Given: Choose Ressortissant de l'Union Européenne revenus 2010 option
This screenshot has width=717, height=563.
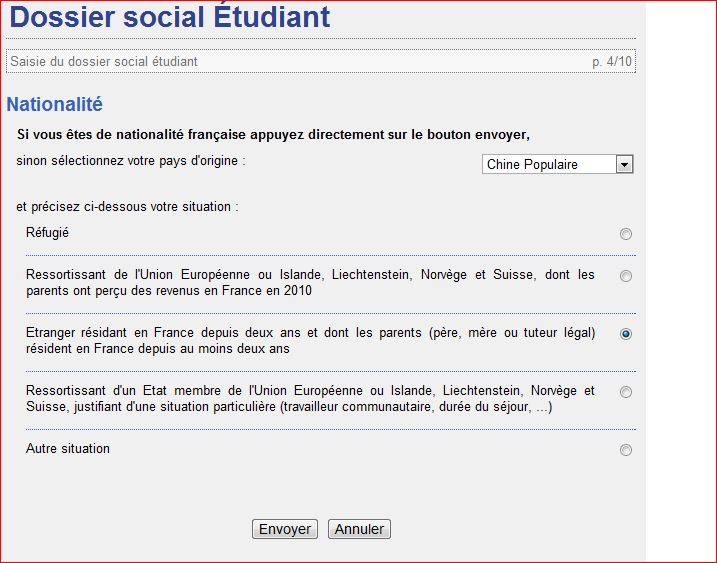Looking at the screenshot, I should tap(626, 276).
